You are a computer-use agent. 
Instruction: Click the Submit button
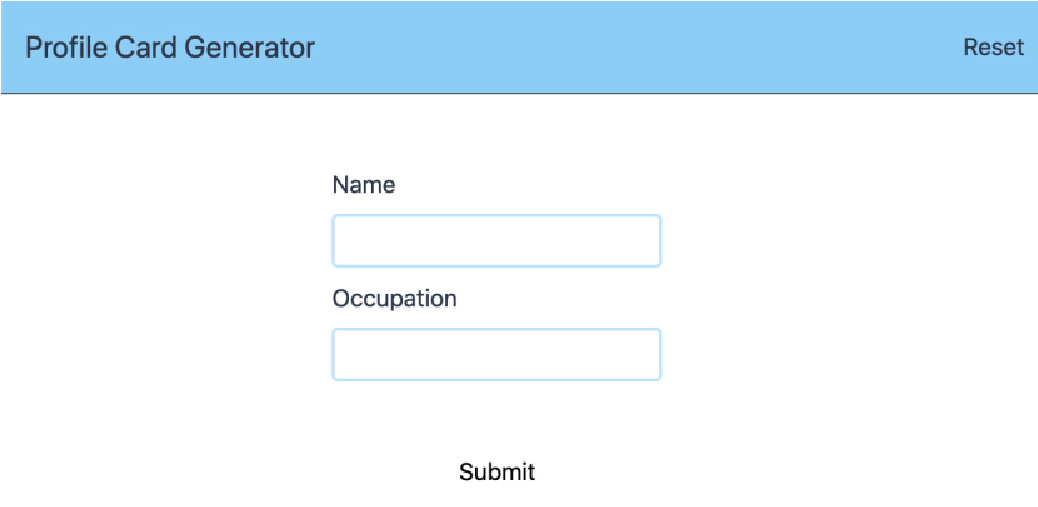click(x=496, y=472)
